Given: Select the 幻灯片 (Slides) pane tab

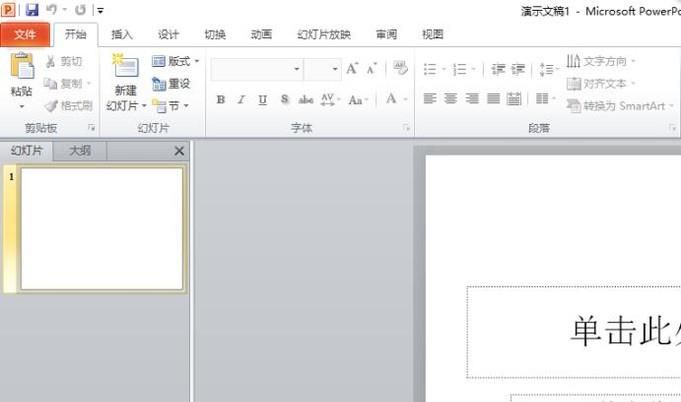Looking at the screenshot, I should coord(27,151).
